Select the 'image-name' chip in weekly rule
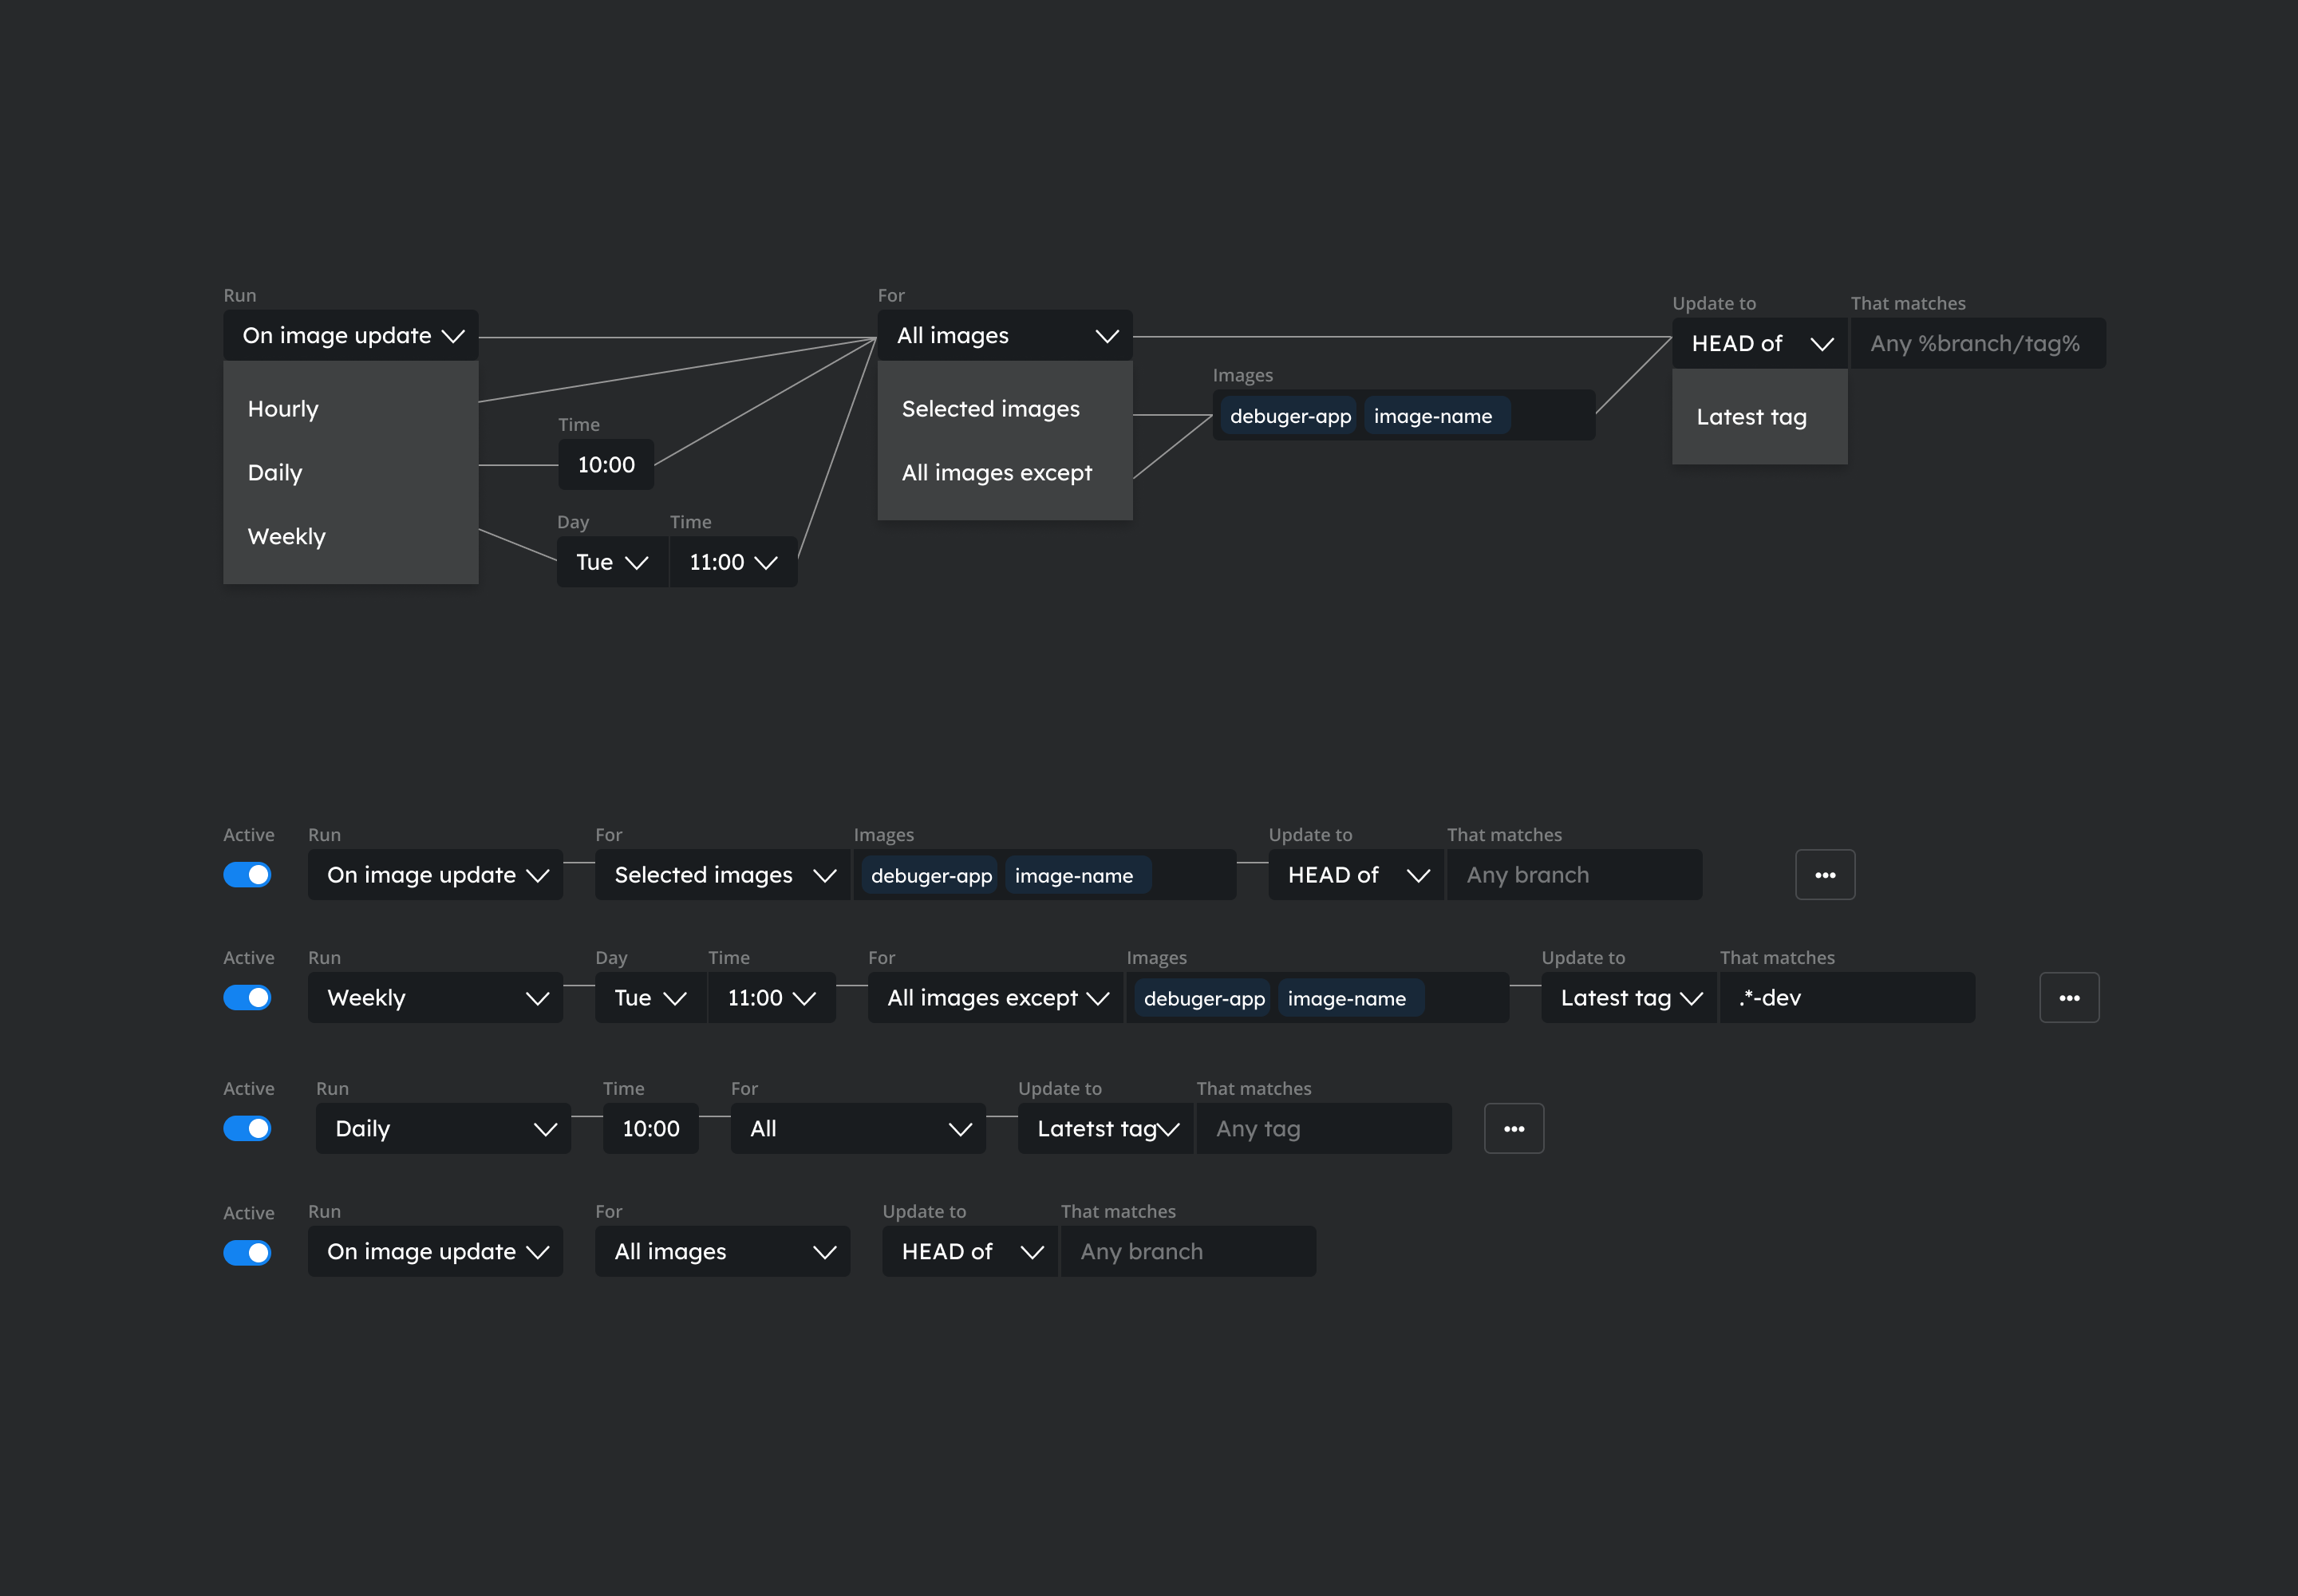The height and width of the screenshot is (1596, 2298). (x=1350, y=997)
